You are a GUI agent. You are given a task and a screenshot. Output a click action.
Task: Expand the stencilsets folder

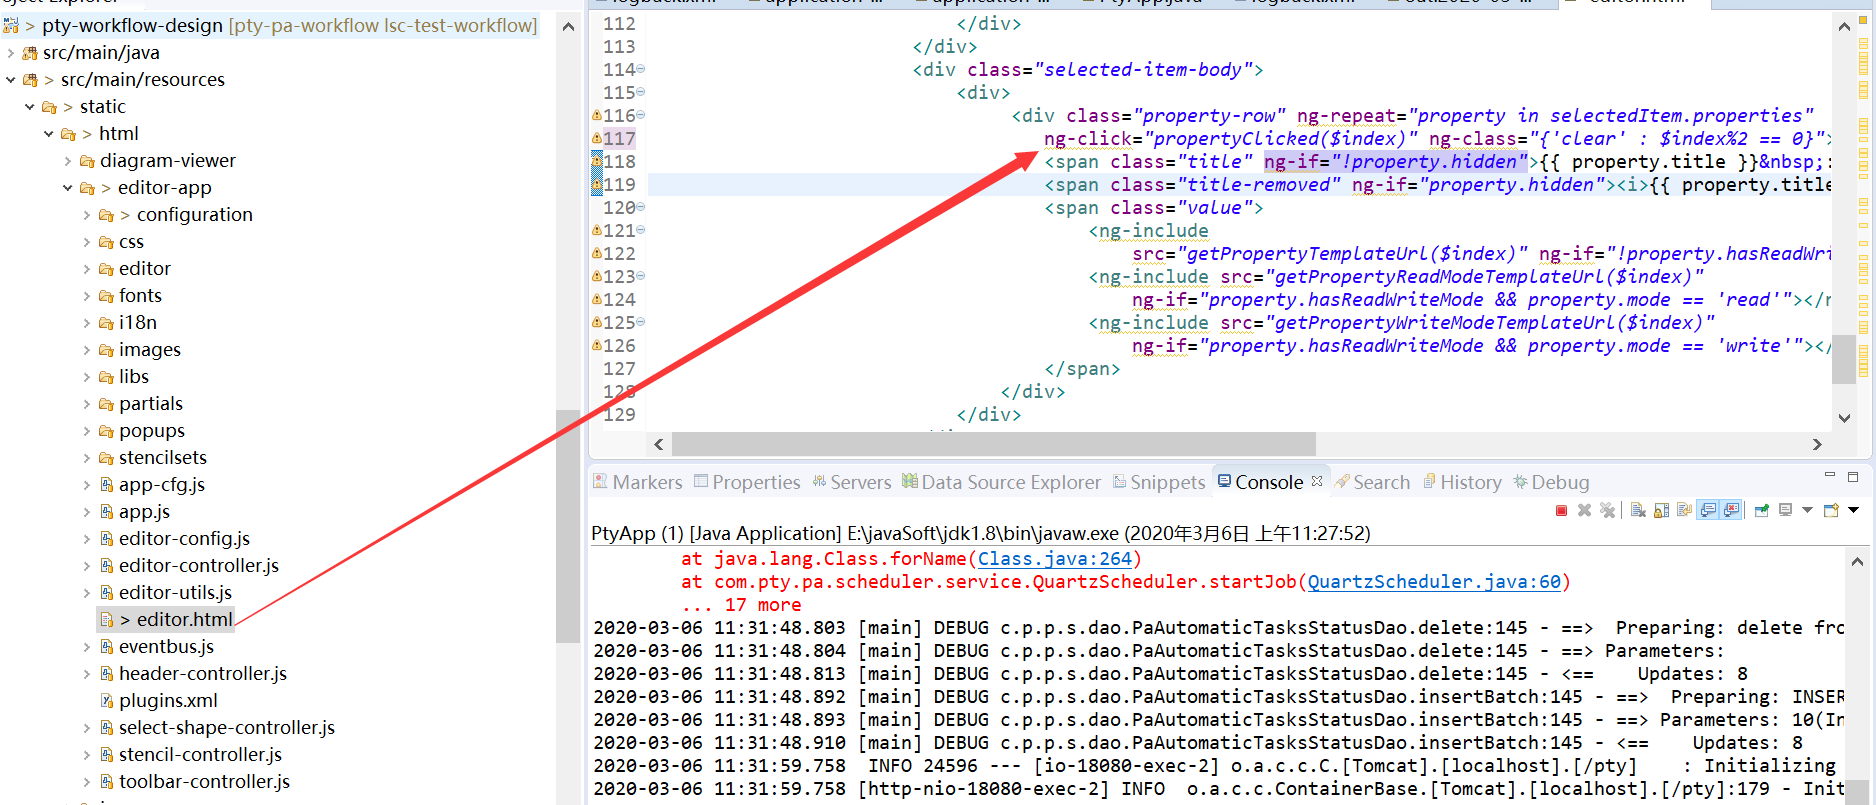coord(87,458)
